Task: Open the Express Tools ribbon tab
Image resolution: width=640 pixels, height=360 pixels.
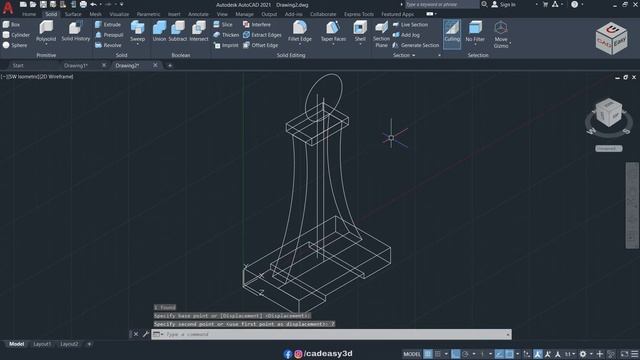Action: (359, 14)
